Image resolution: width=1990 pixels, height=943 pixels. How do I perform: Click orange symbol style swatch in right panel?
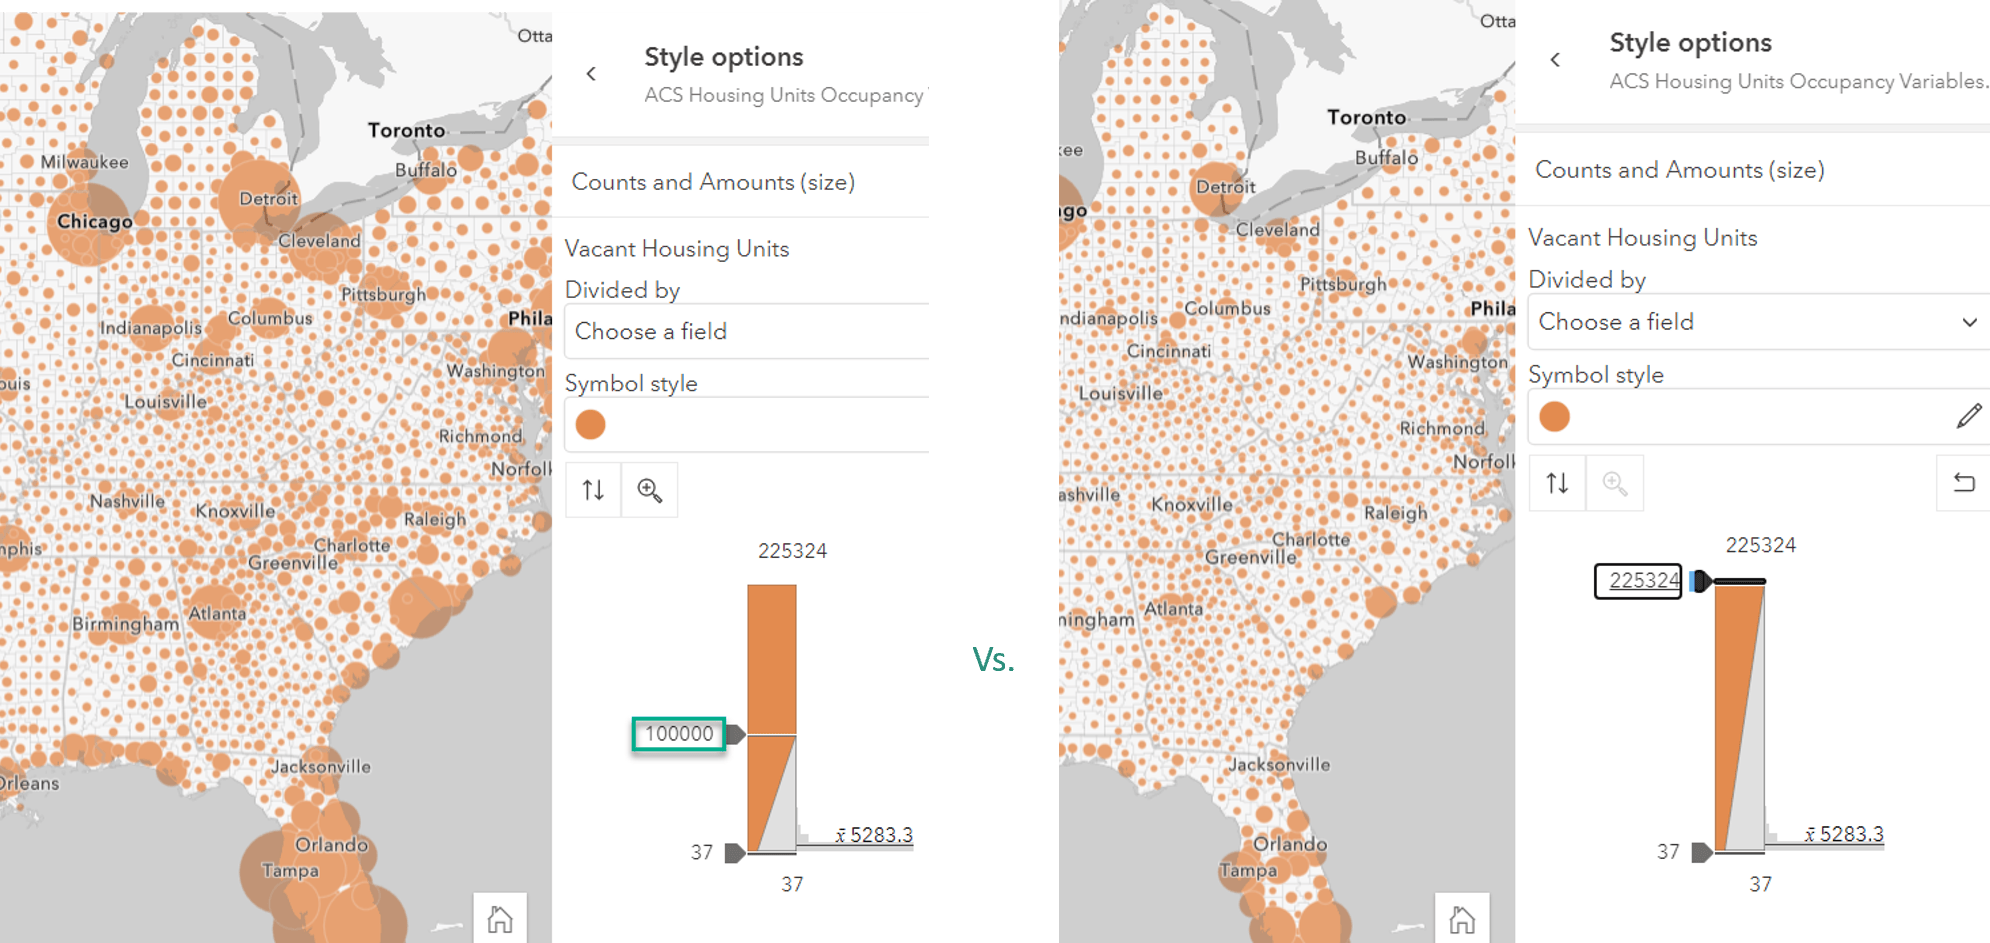[x=1554, y=416]
